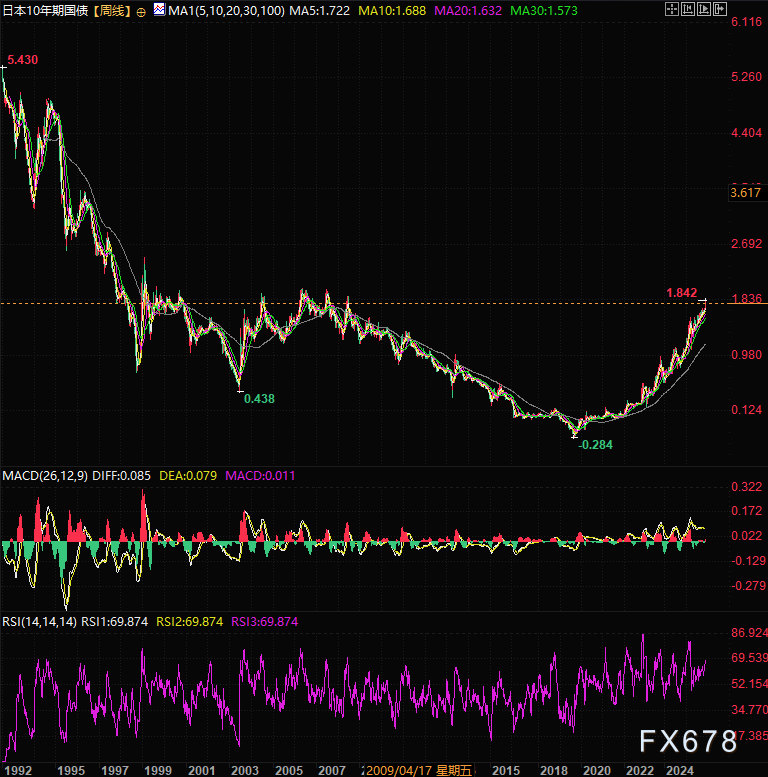Screen dimensions: 768x777
Task: Click the DIFF:0.085 value label
Action: coord(119,475)
